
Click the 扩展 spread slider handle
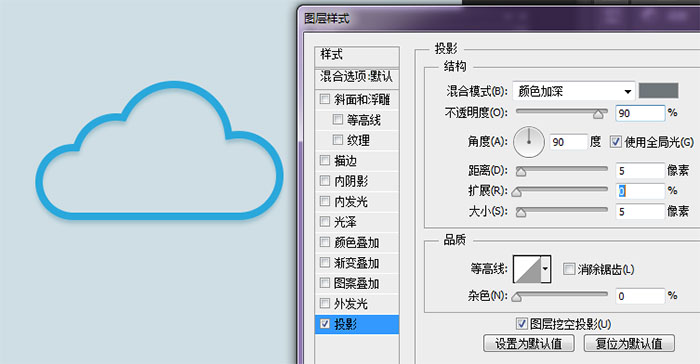coord(517,193)
